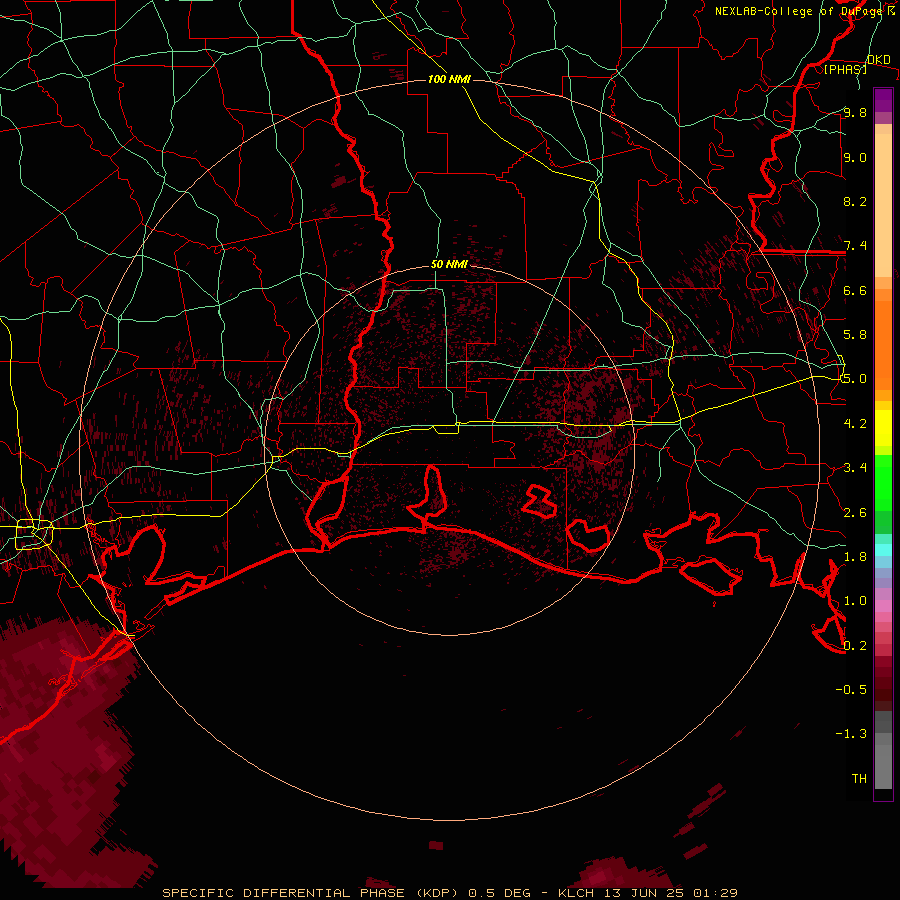Click the light peach color bar segment
Viewport: 900px width, 900px height.
[883, 207]
